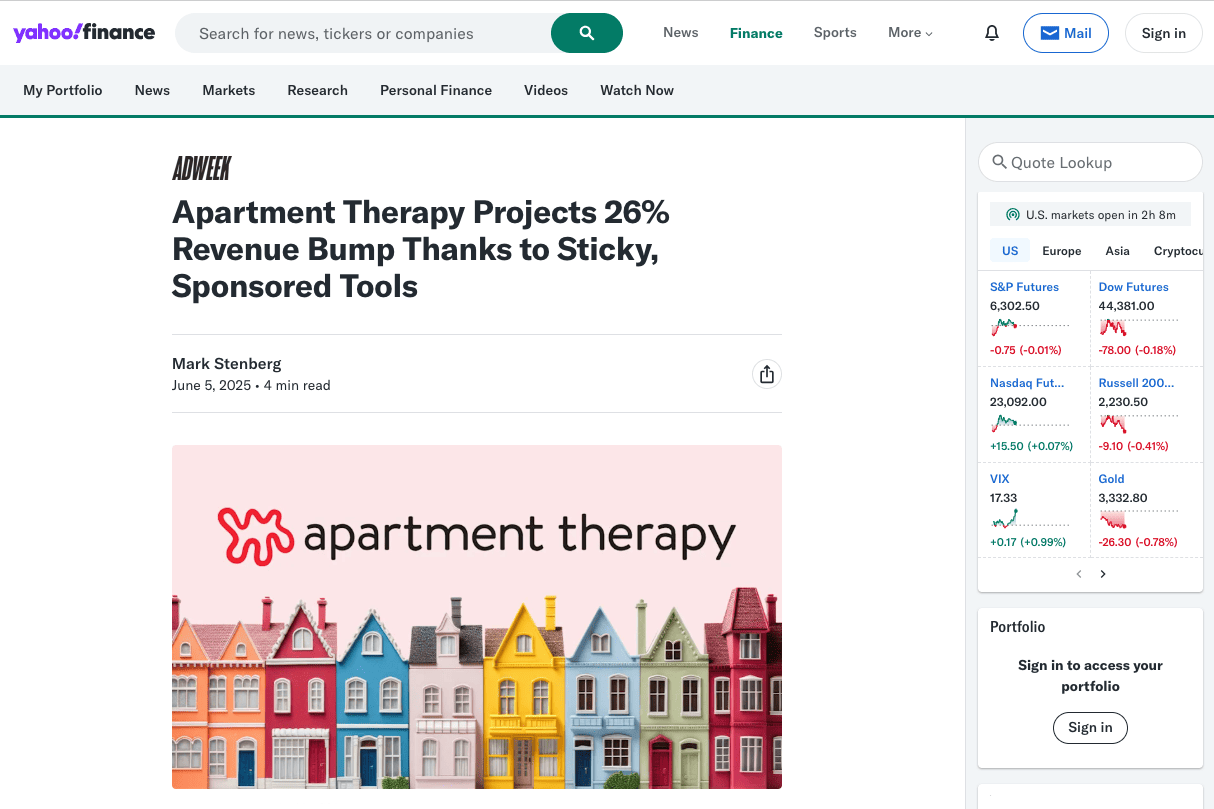Open the Personal Finance menu item
Viewport: 1214px width, 809px height.
[x=436, y=90]
